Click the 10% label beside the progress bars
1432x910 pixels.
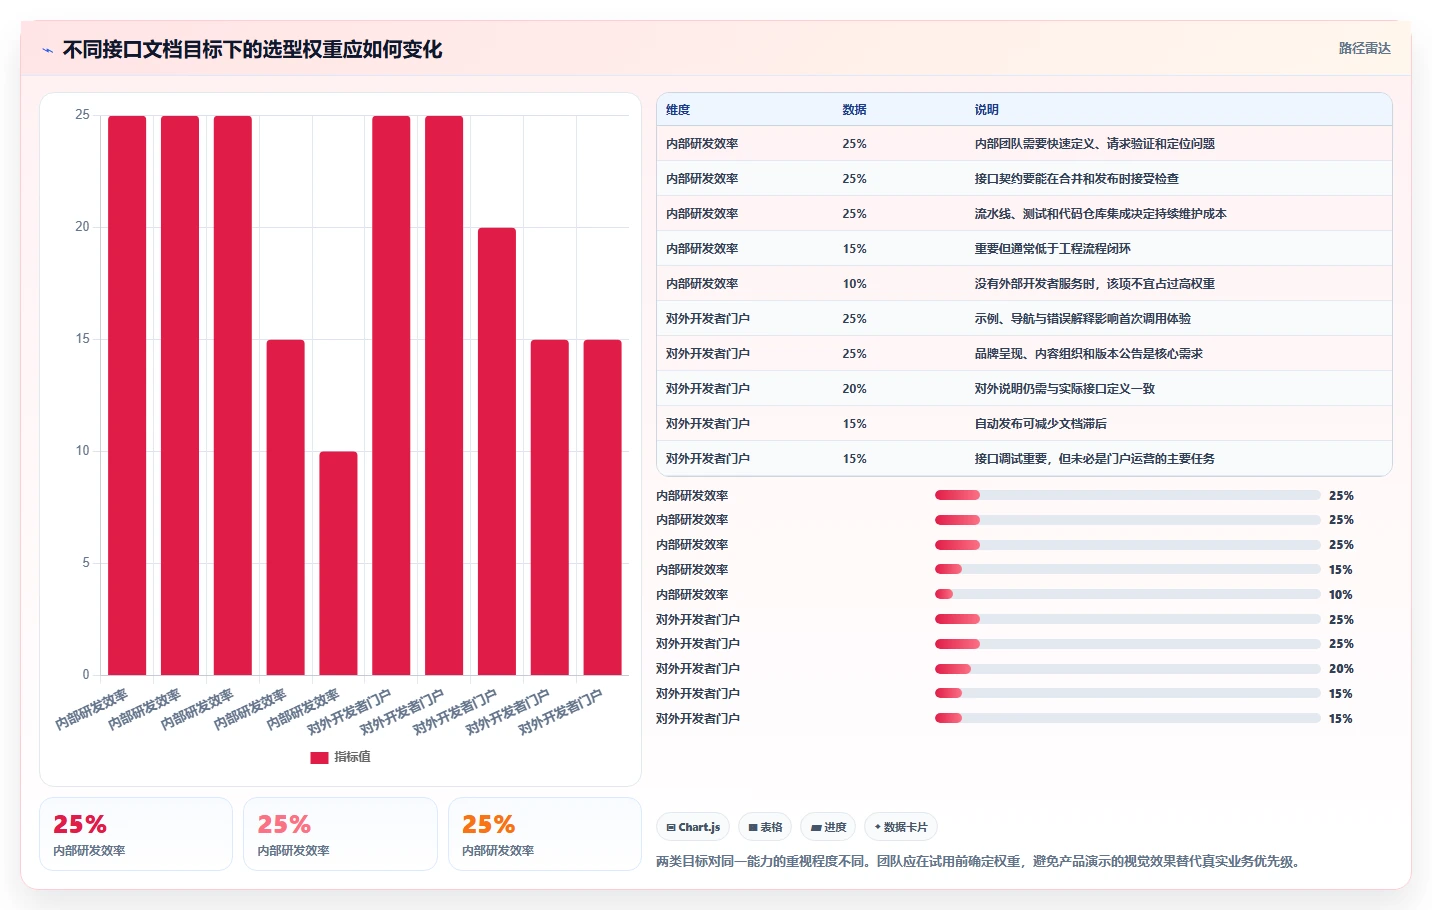(1340, 595)
